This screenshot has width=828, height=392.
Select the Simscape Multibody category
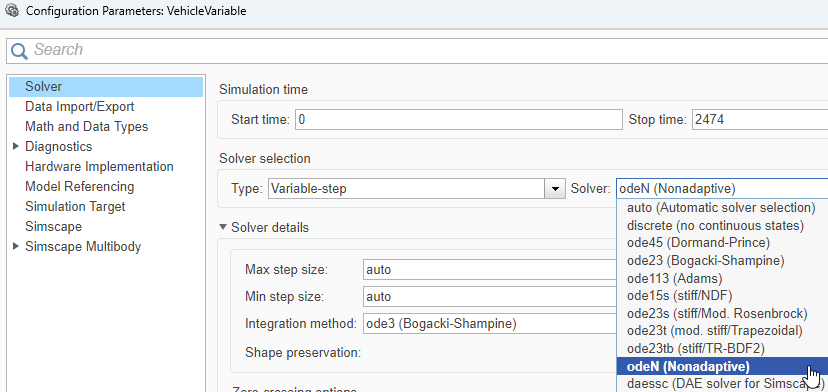point(83,247)
